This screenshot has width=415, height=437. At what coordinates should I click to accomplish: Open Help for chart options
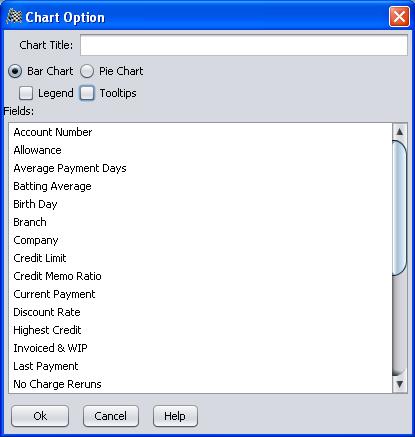click(x=175, y=416)
